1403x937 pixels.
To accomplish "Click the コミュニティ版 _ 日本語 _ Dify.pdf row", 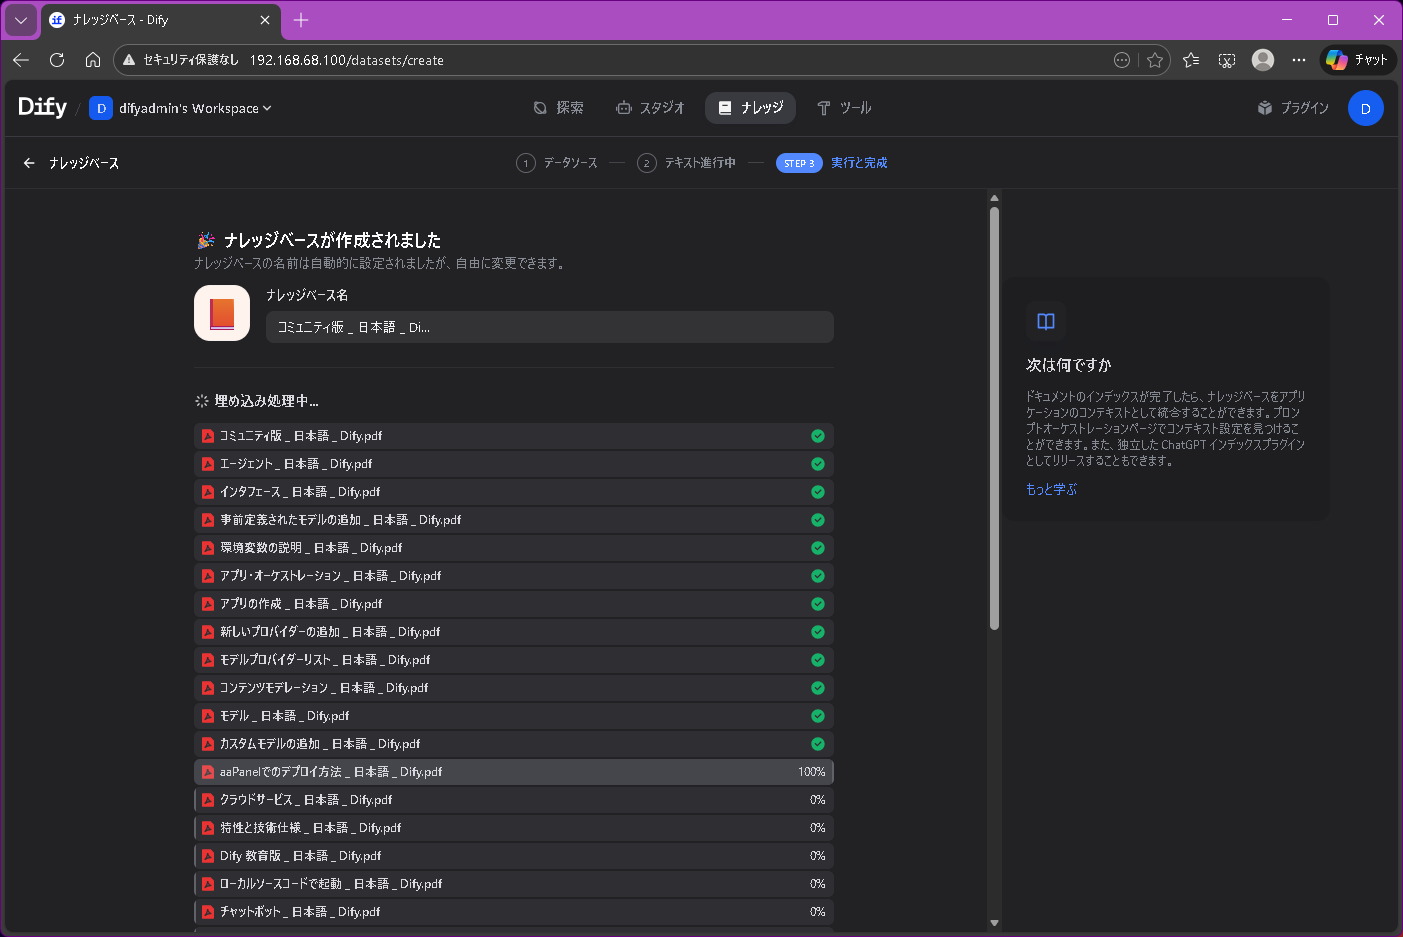I will (x=514, y=436).
